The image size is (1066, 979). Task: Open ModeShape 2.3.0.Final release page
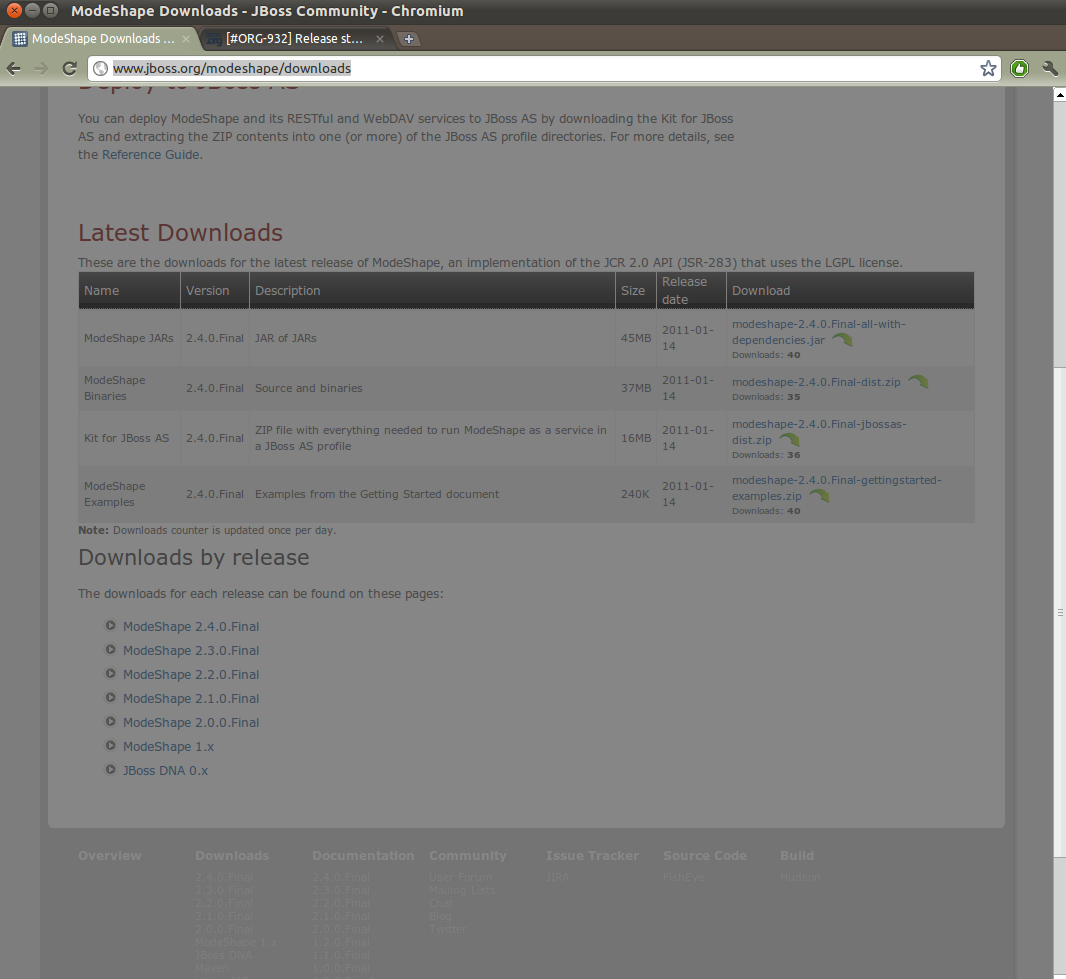coord(191,651)
